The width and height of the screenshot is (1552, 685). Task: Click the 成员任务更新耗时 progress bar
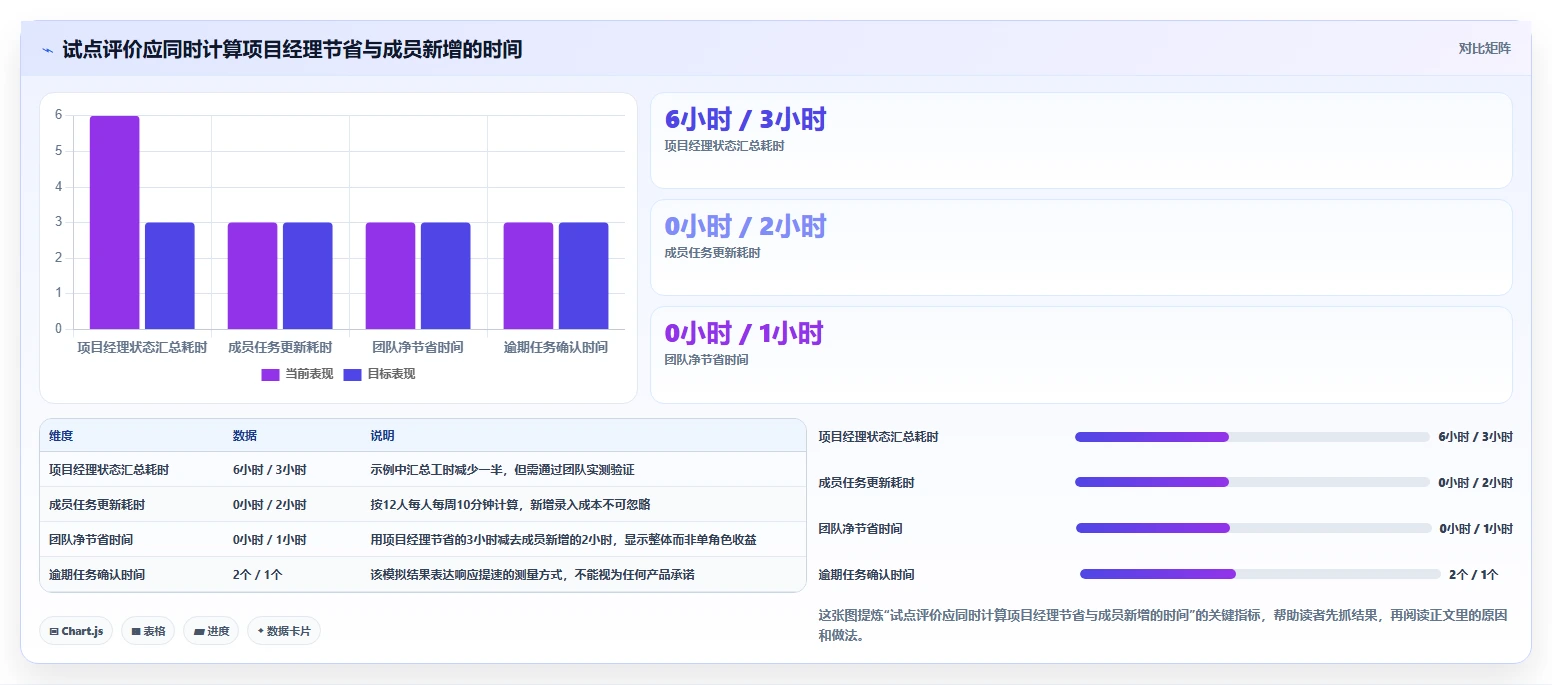click(x=1252, y=482)
